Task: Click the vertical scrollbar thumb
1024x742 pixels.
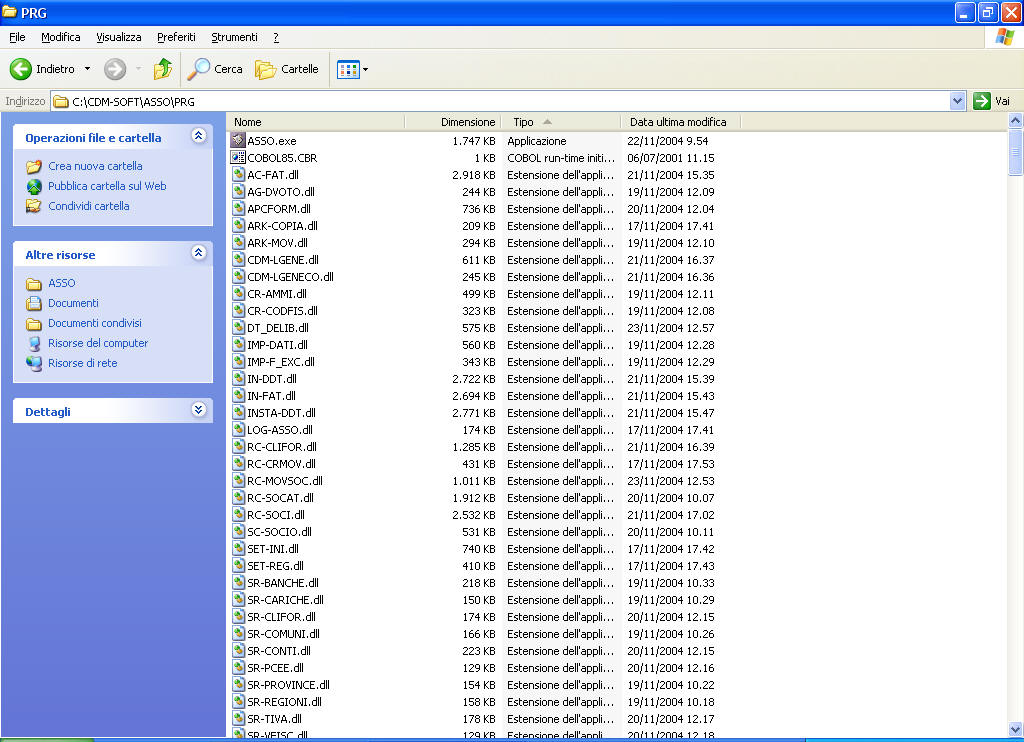Action: tap(1015, 152)
